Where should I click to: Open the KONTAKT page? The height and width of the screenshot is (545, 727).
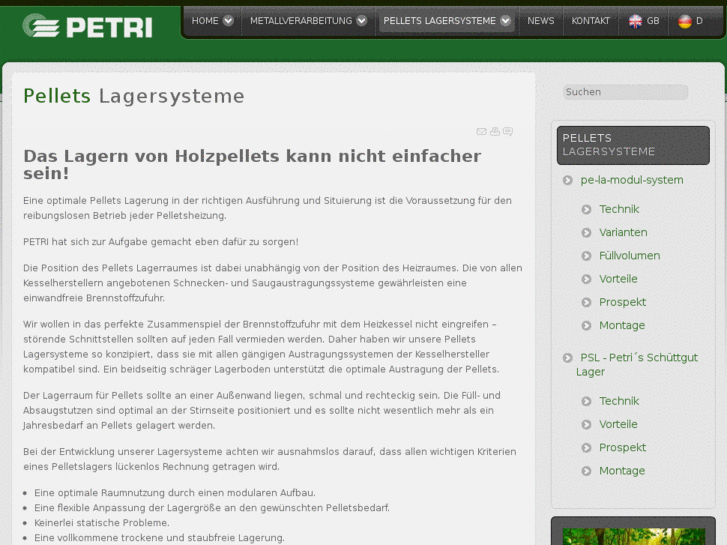(590, 21)
